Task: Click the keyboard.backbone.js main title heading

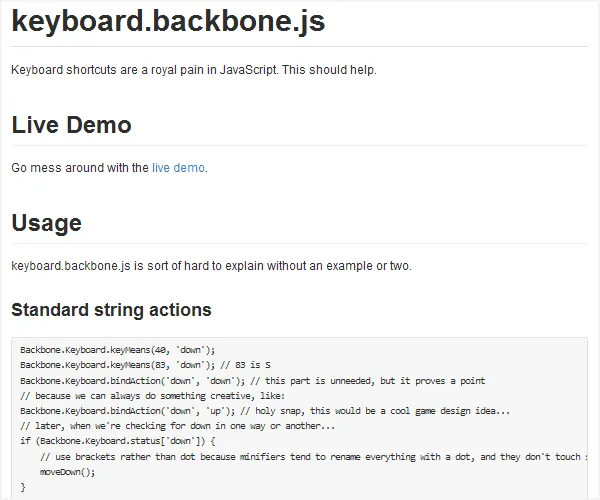Action: click(168, 21)
